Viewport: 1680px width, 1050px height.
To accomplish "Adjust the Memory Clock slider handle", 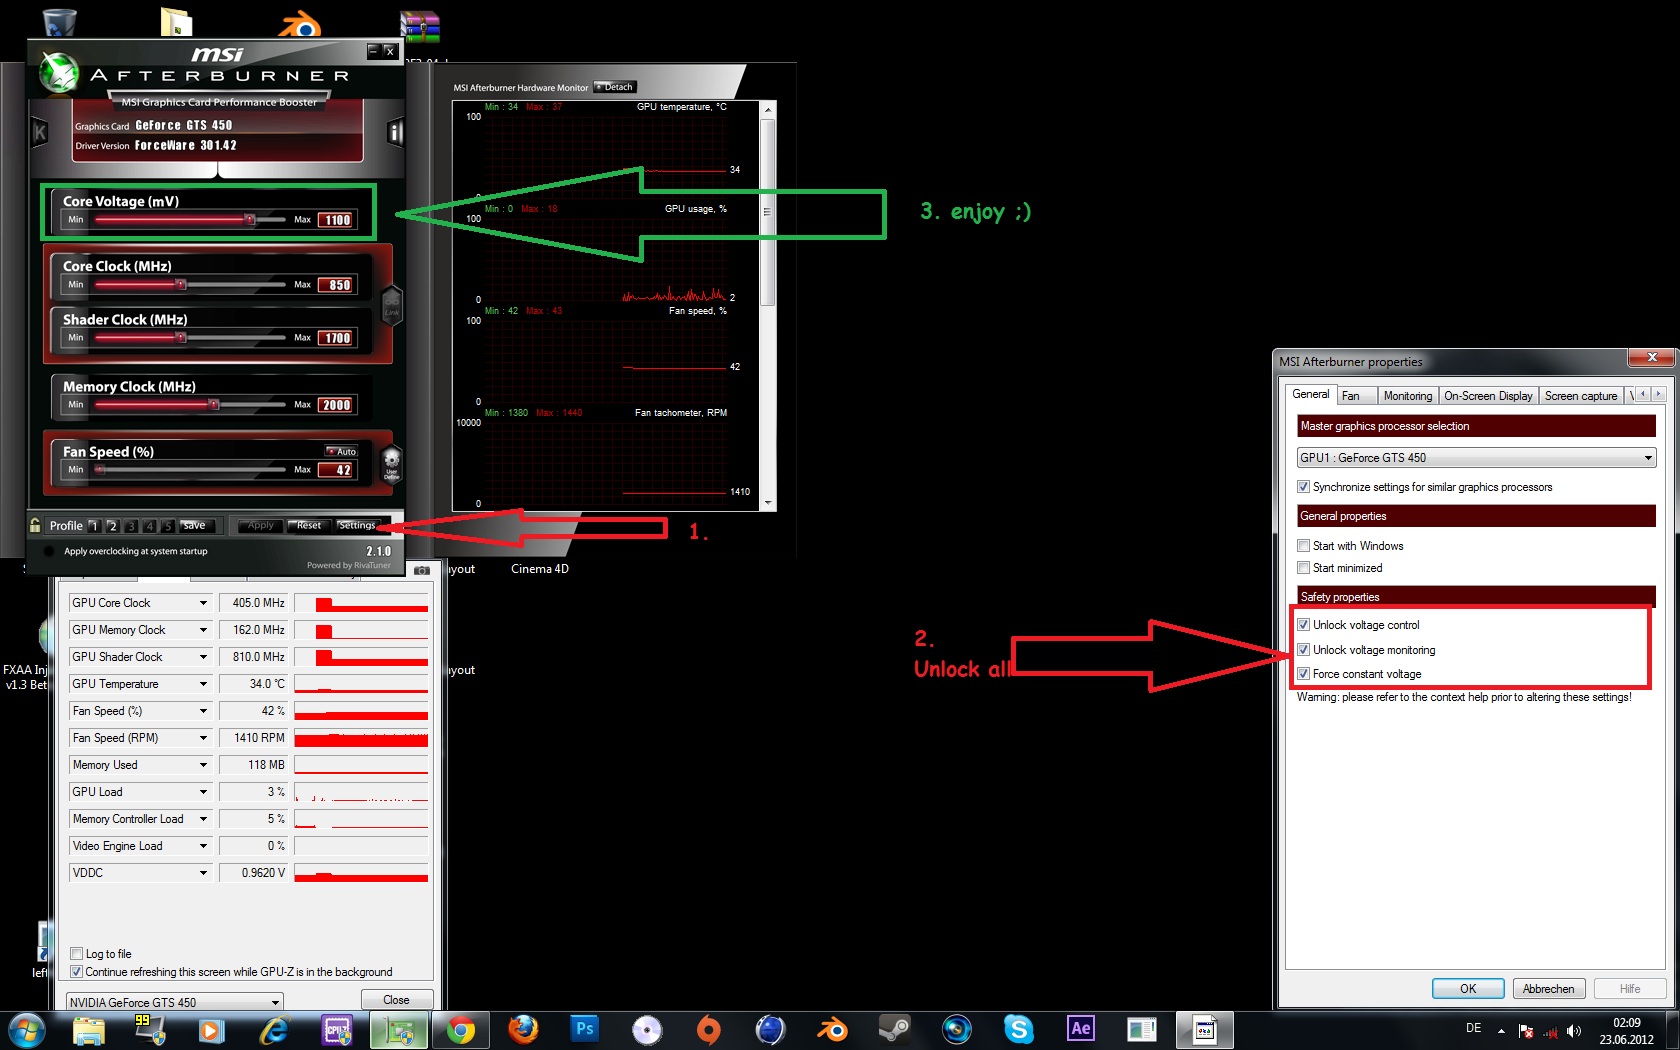I will tap(214, 404).
